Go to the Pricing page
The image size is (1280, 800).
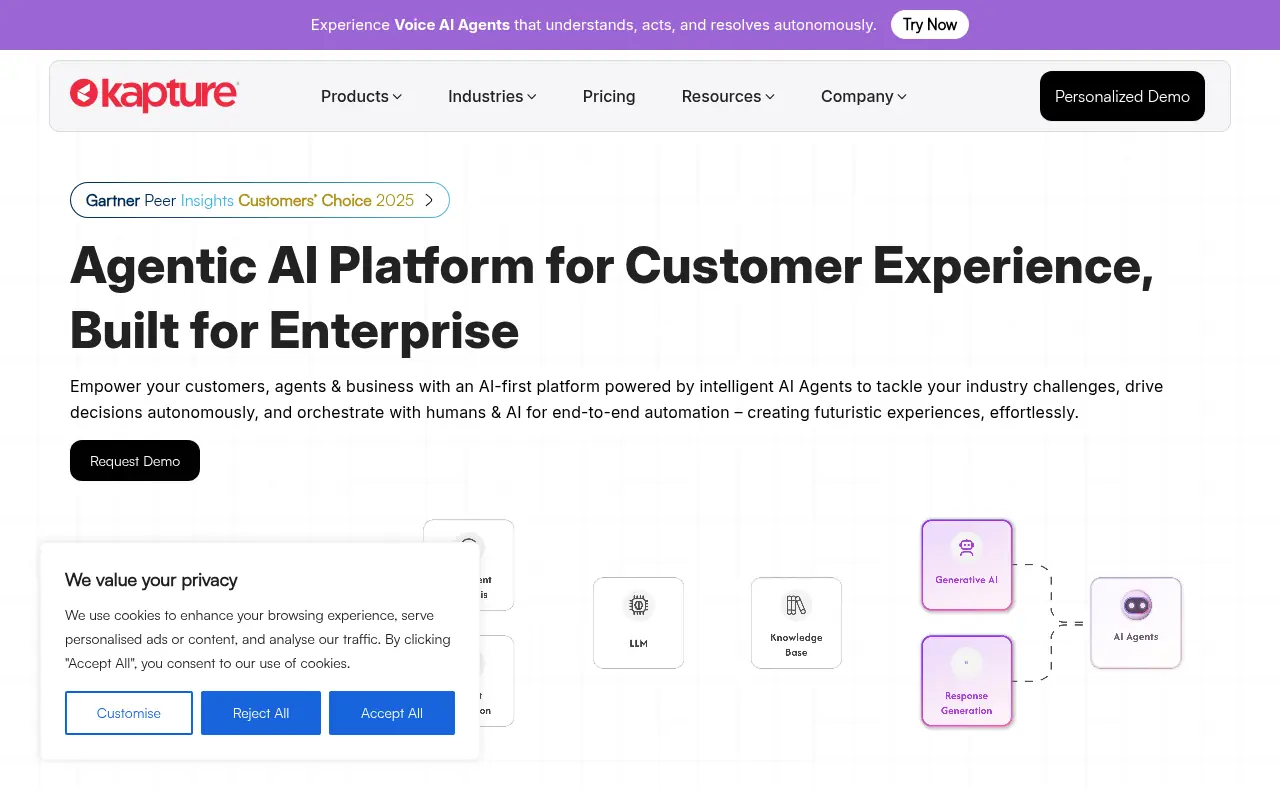609,96
